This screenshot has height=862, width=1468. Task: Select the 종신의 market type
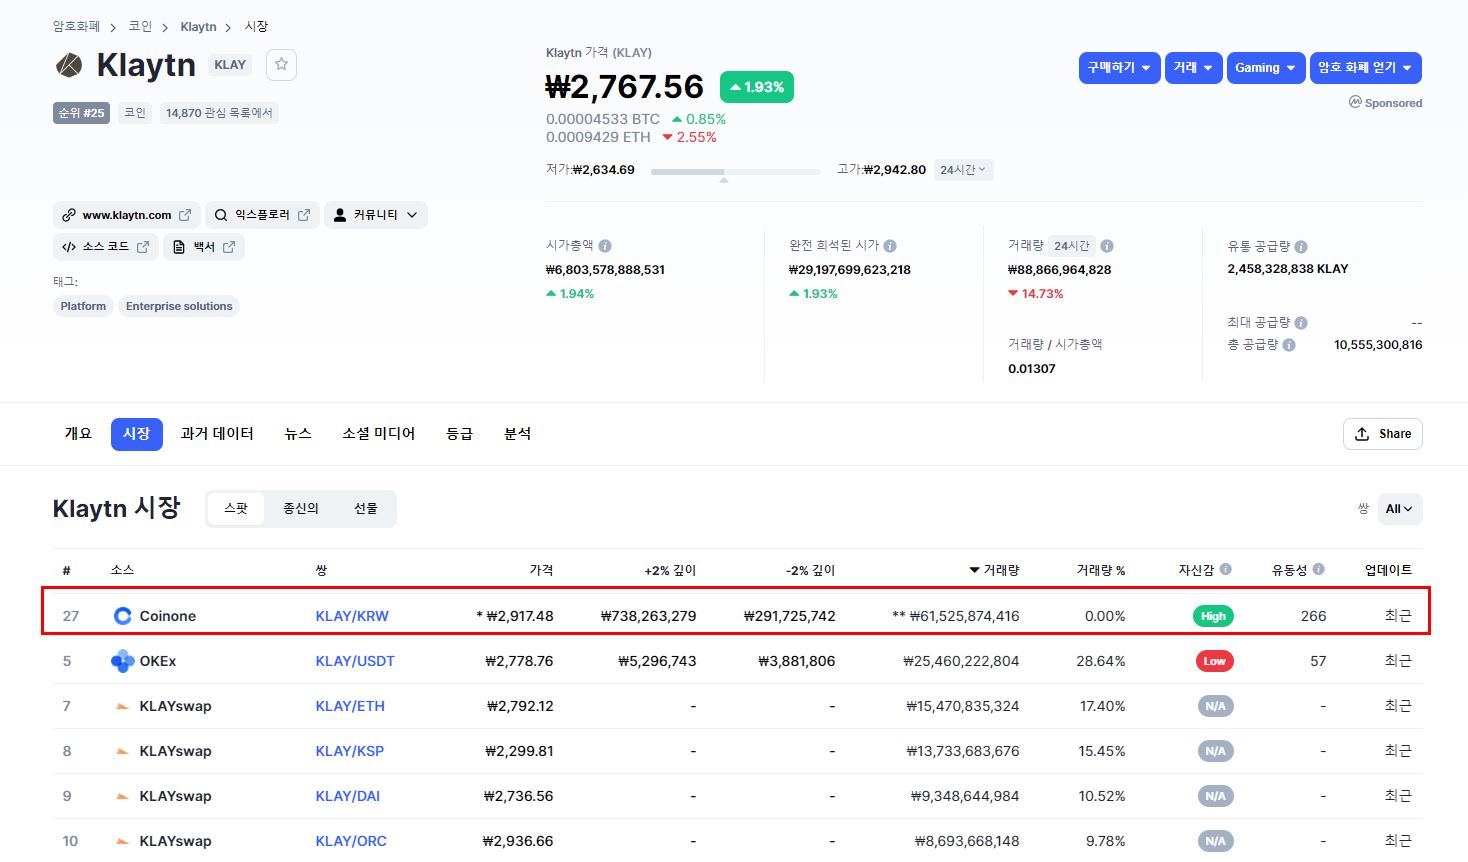301,509
